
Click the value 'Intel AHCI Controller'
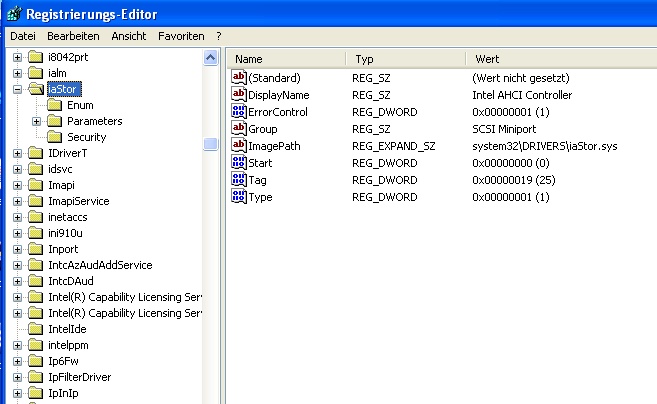click(522, 95)
